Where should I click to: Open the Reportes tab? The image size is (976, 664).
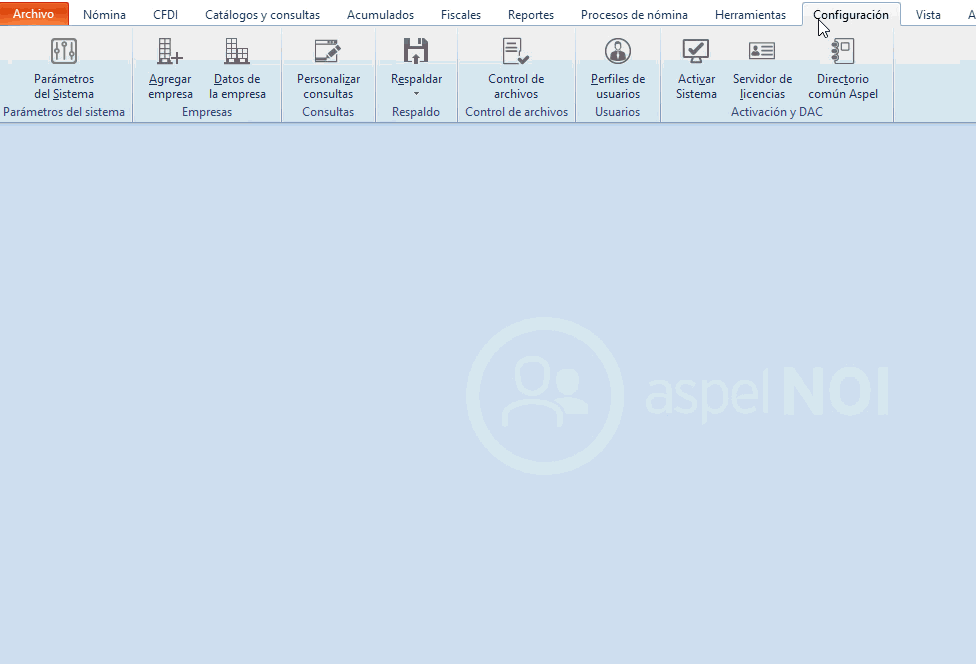531,14
